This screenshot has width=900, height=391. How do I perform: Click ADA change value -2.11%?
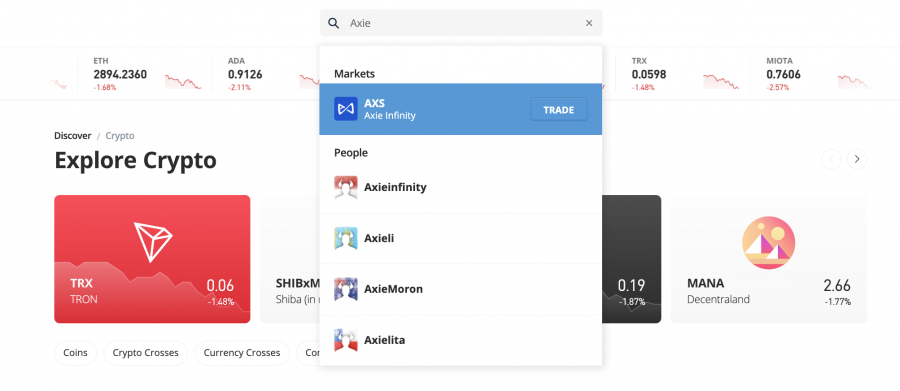(x=239, y=87)
